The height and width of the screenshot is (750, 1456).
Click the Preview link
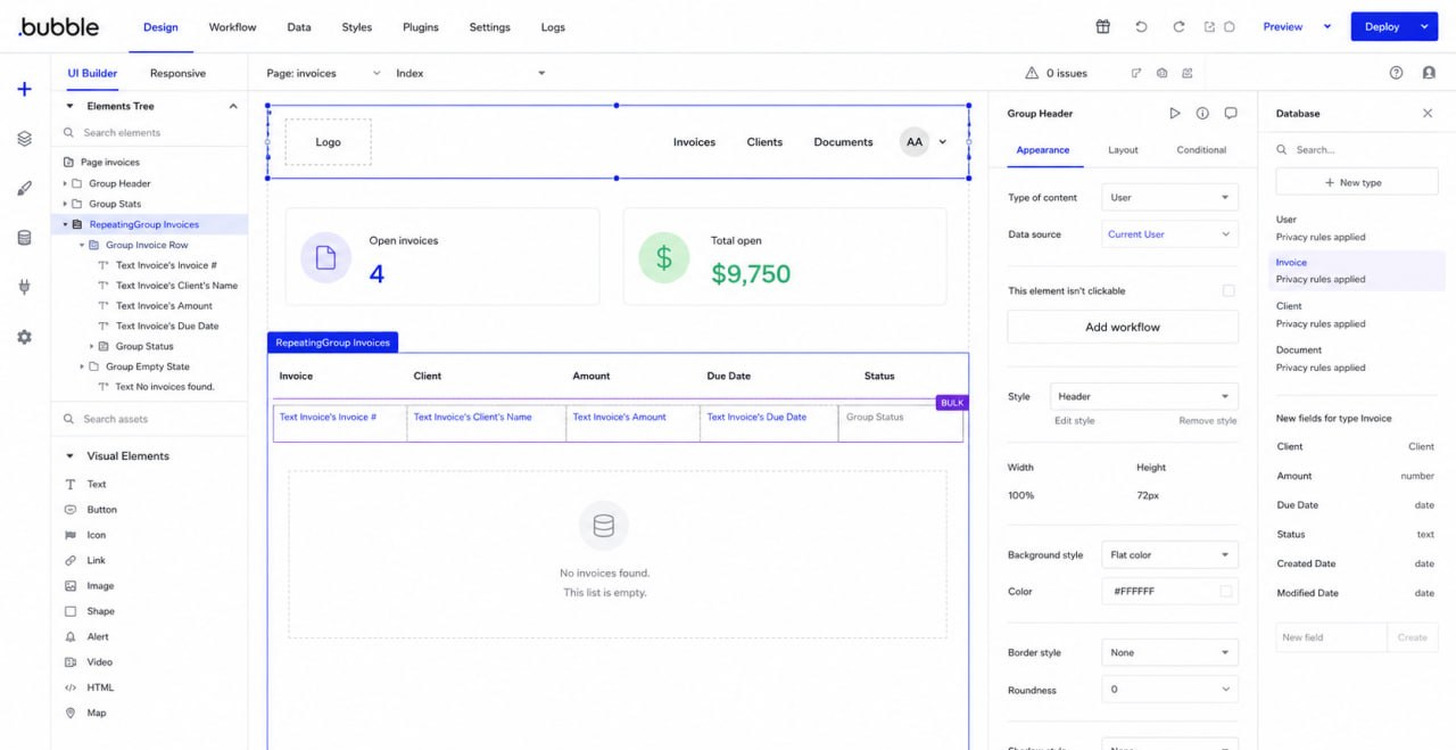[x=1283, y=27]
